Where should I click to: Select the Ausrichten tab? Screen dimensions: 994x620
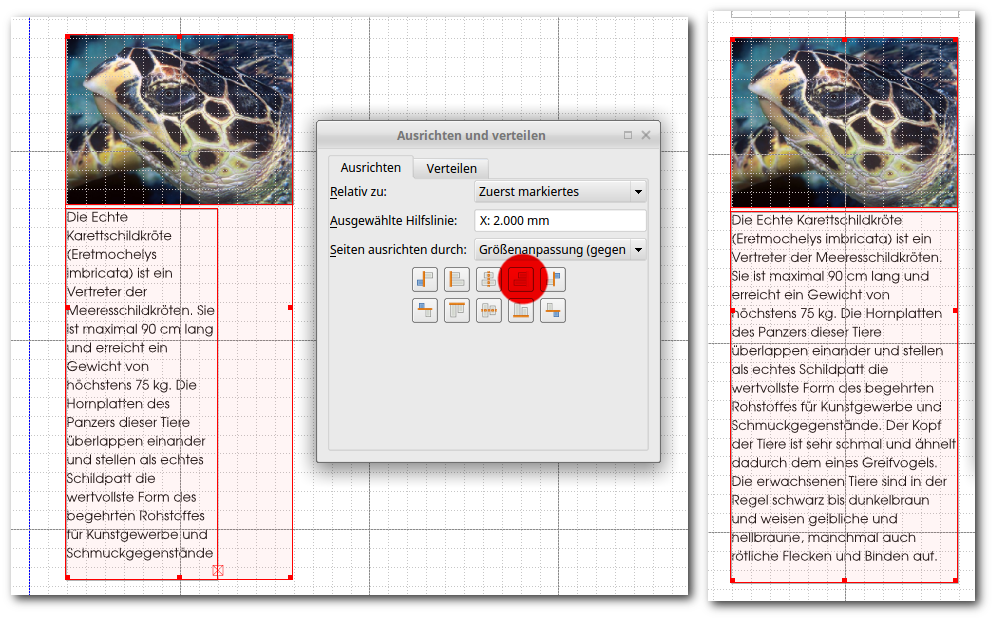[370, 168]
